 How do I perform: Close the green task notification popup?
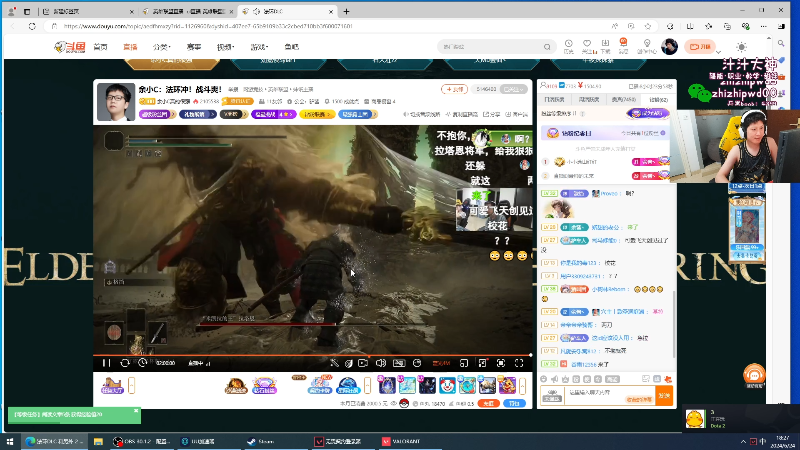(x=136, y=410)
